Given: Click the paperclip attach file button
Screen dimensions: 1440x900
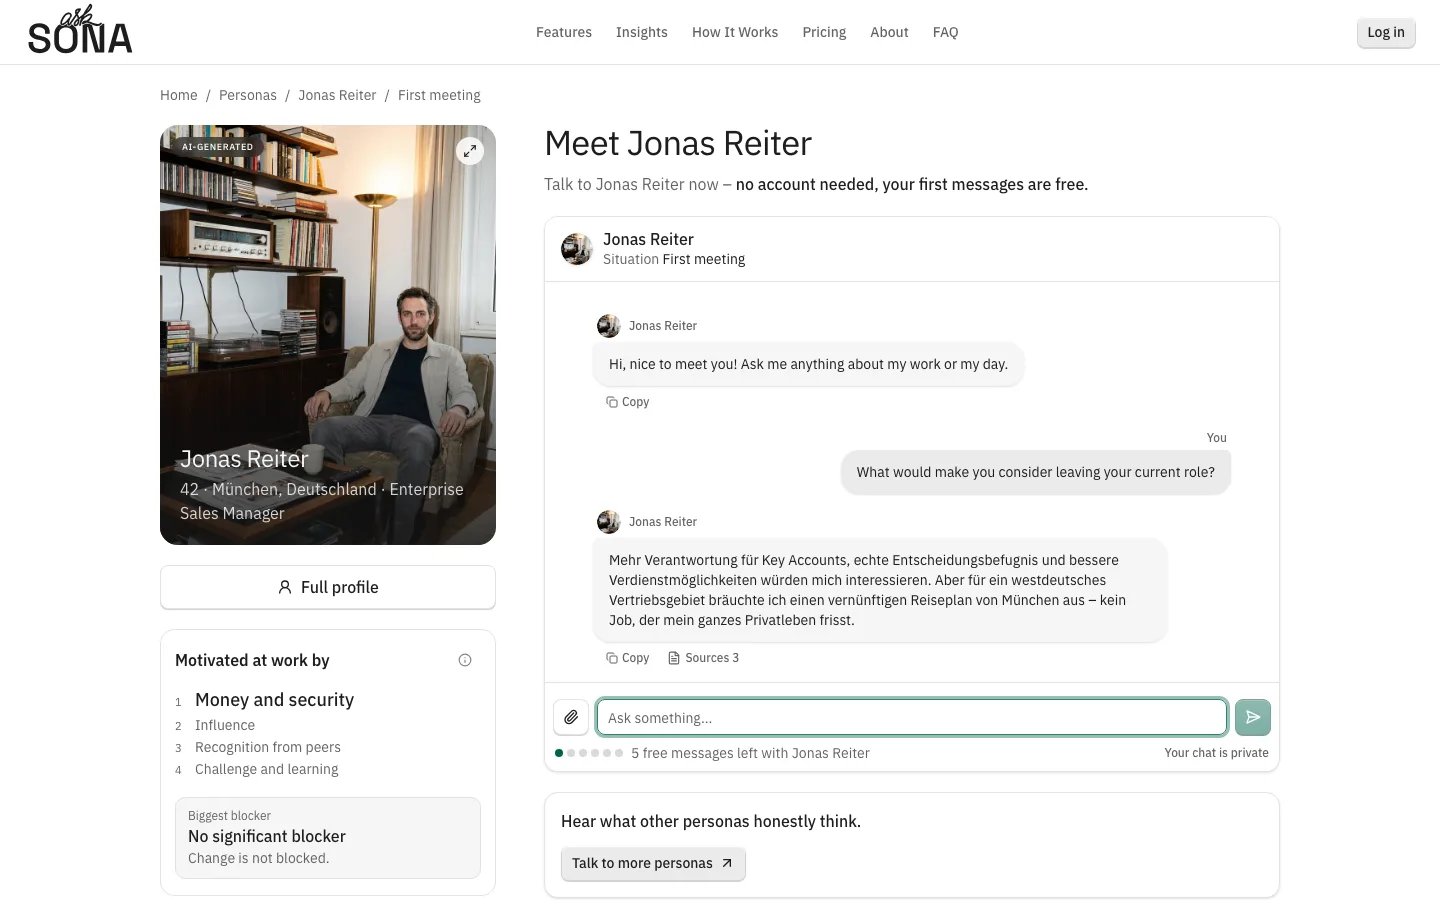Looking at the screenshot, I should 571,717.
